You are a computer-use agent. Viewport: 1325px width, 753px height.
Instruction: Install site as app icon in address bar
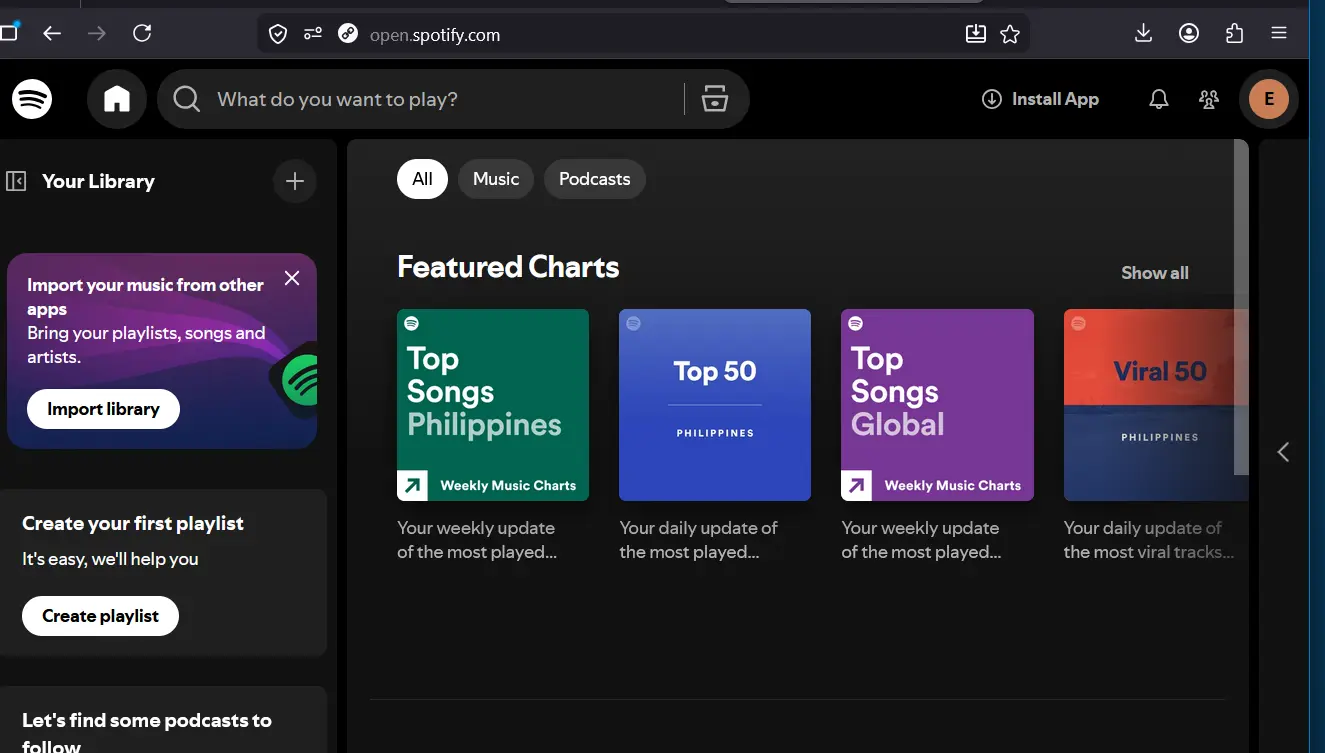(x=976, y=34)
